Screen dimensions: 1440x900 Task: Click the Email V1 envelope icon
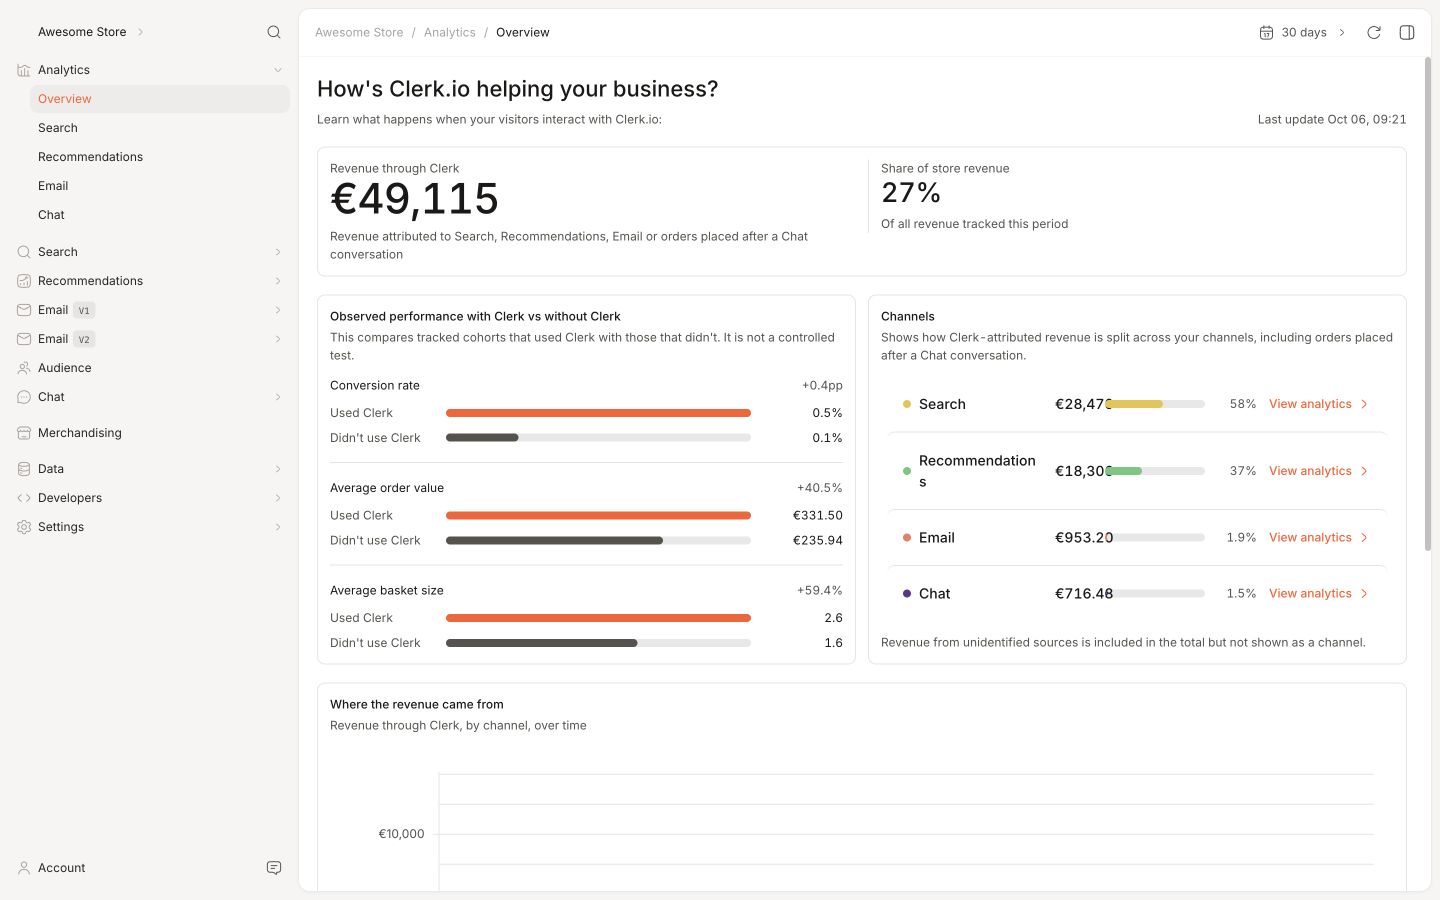coord(24,310)
